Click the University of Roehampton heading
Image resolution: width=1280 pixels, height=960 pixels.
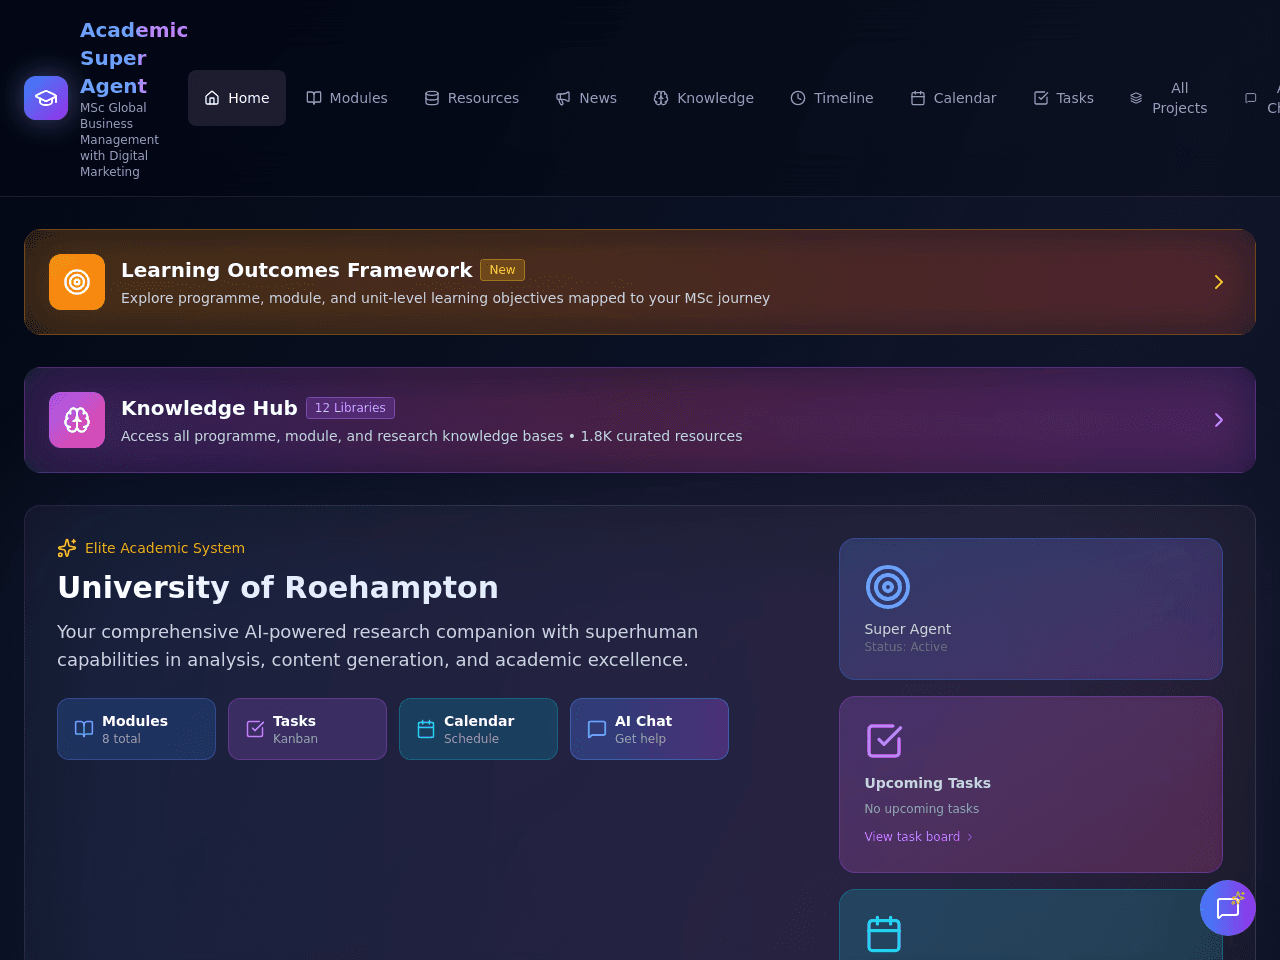coord(278,587)
